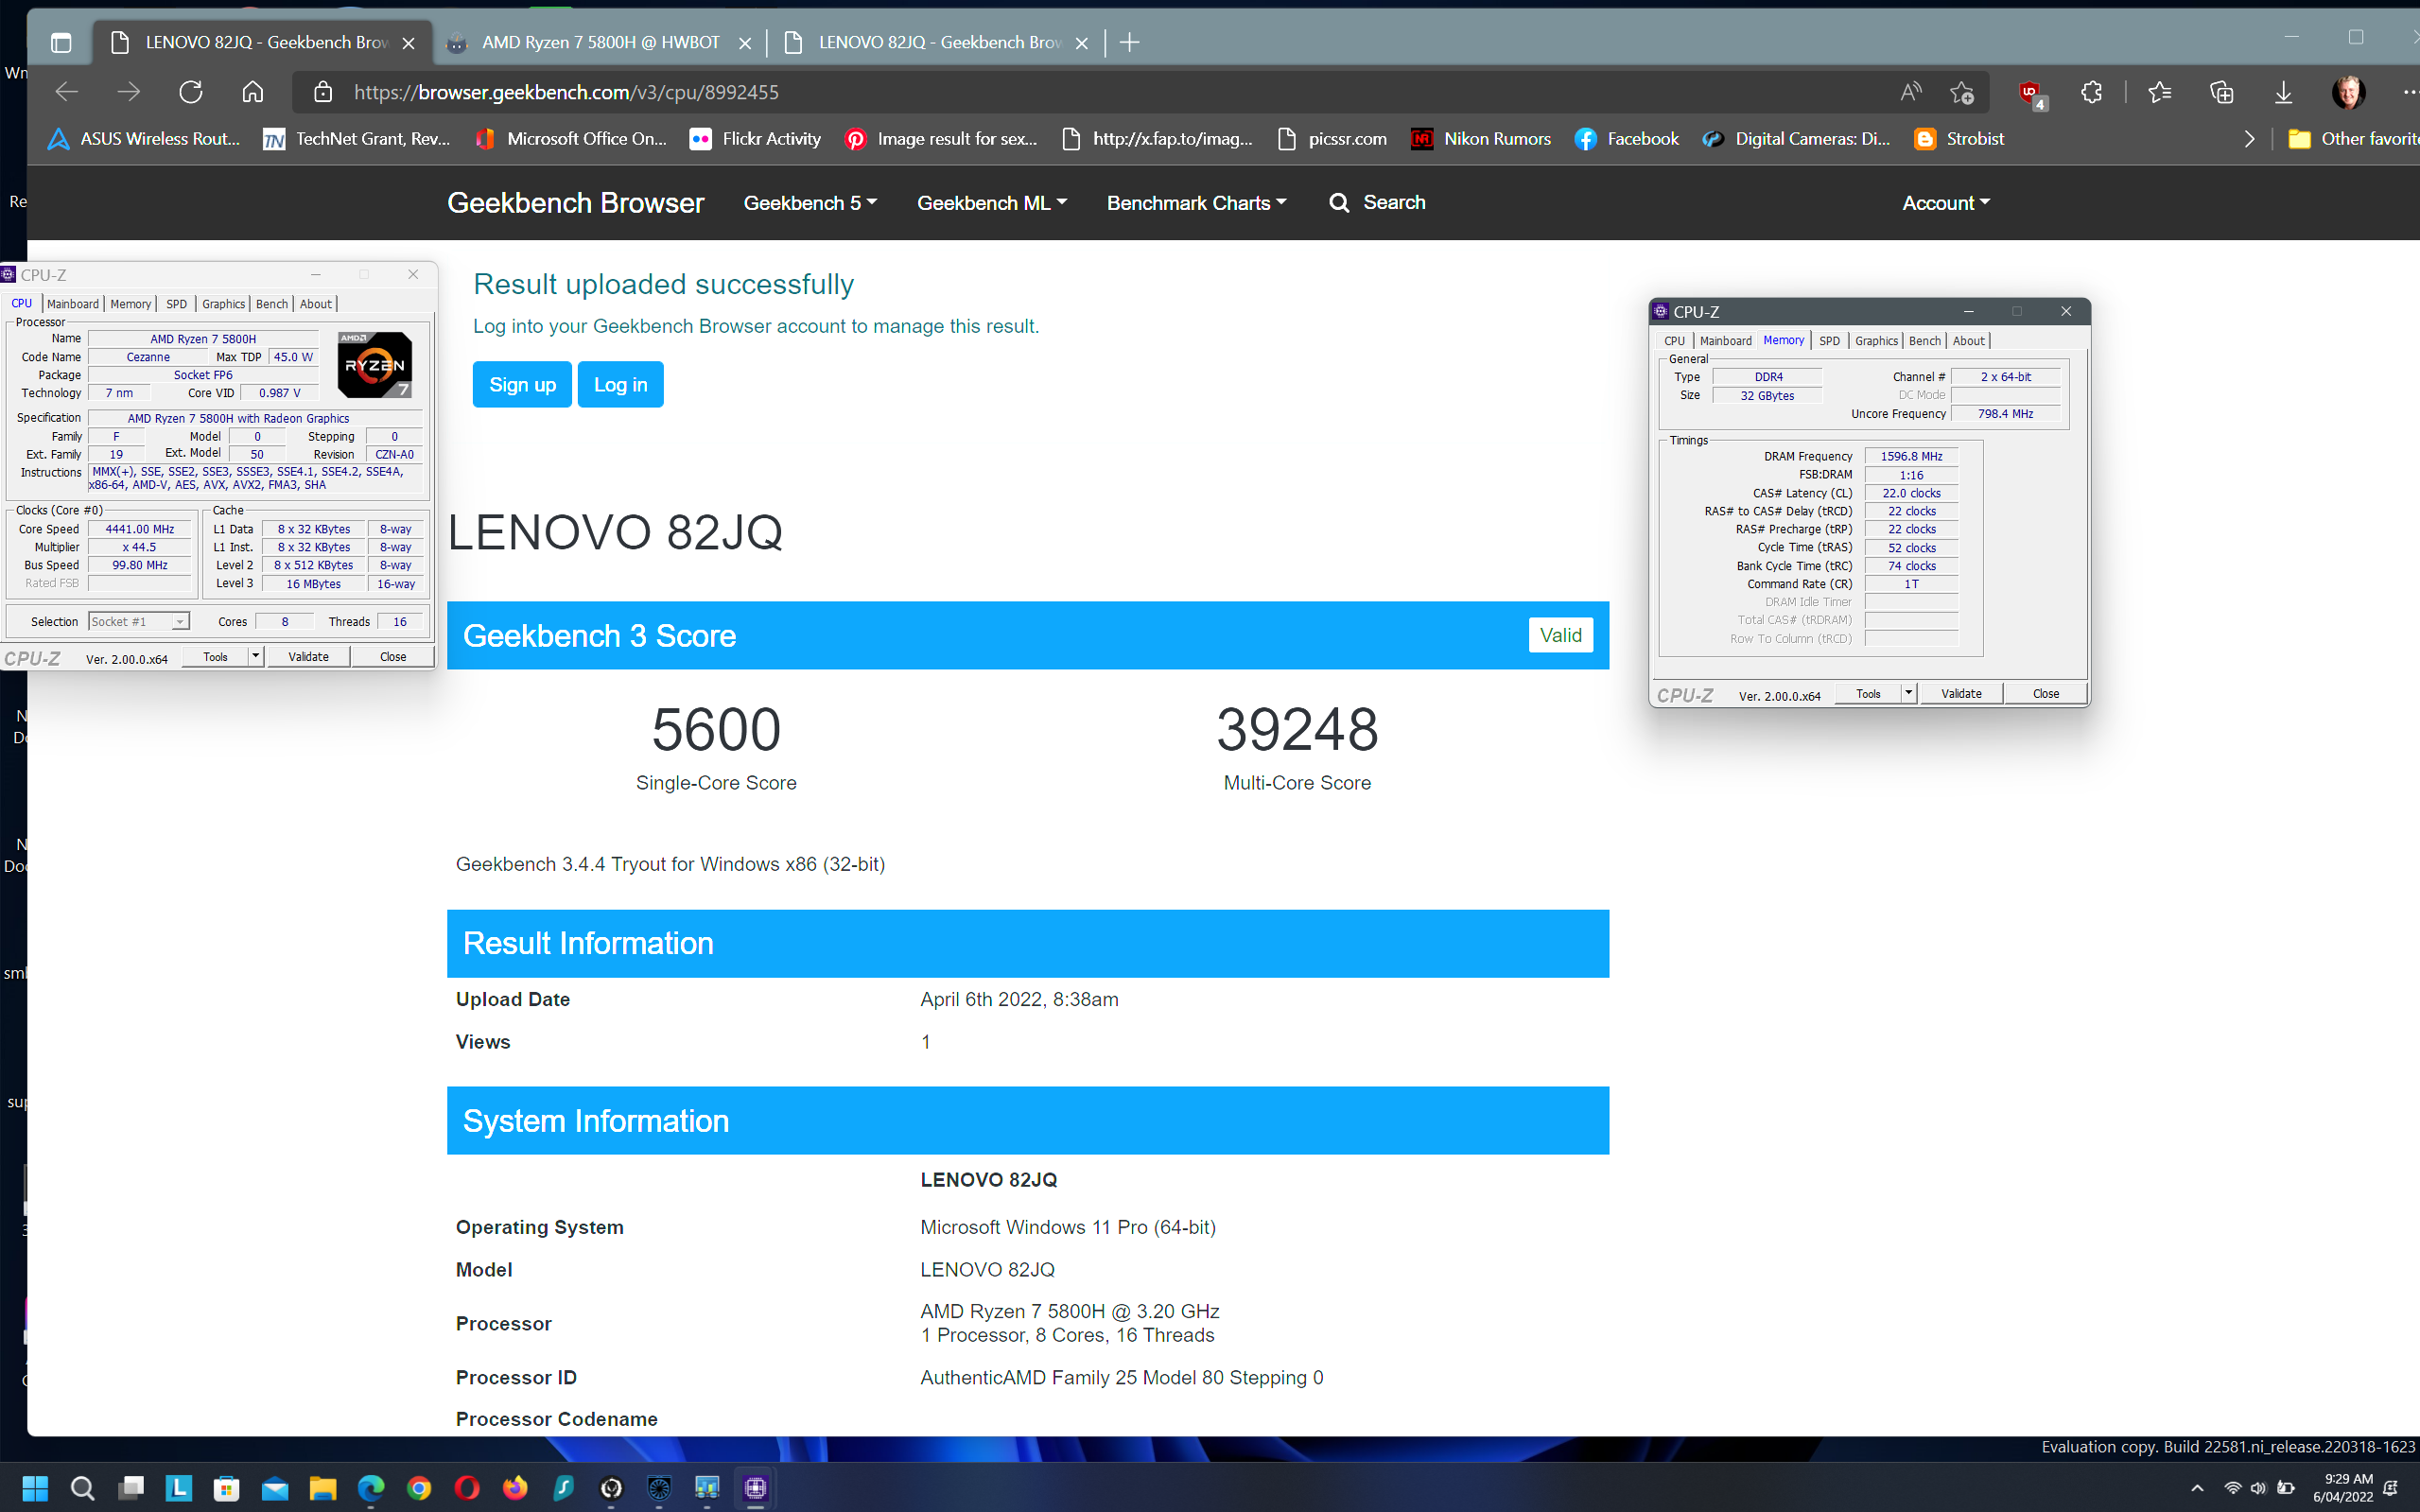Open the Nikon Rumors bookmark

click(1481, 139)
